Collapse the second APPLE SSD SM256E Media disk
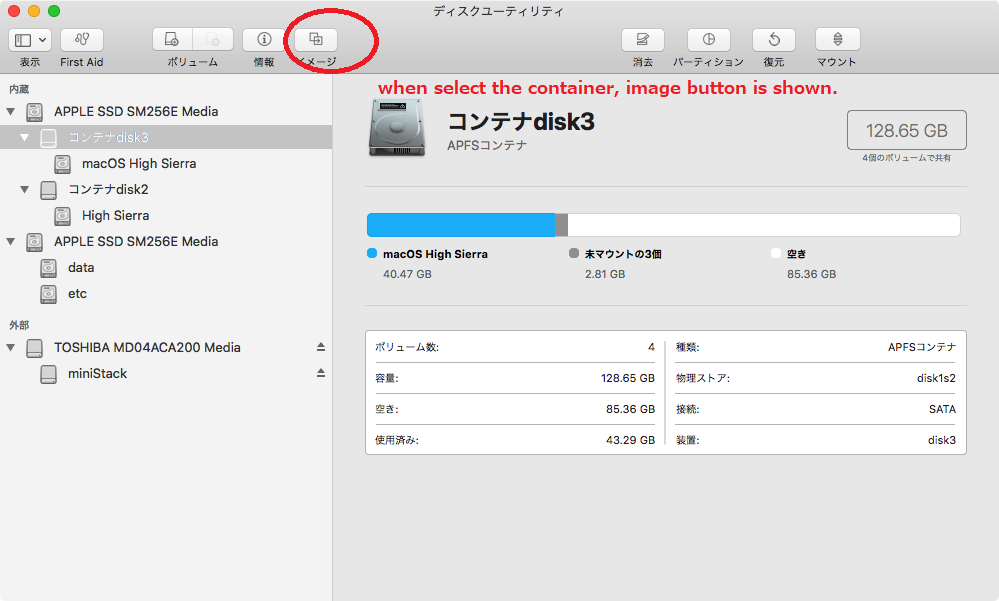Viewport: 999px width, 601px height. click(x=11, y=242)
